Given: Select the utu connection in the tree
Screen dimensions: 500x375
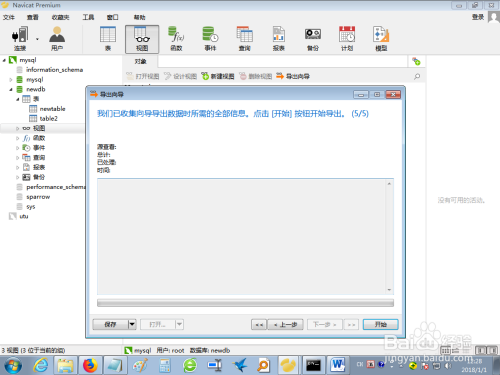Looking at the screenshot, I should point(24,217).
